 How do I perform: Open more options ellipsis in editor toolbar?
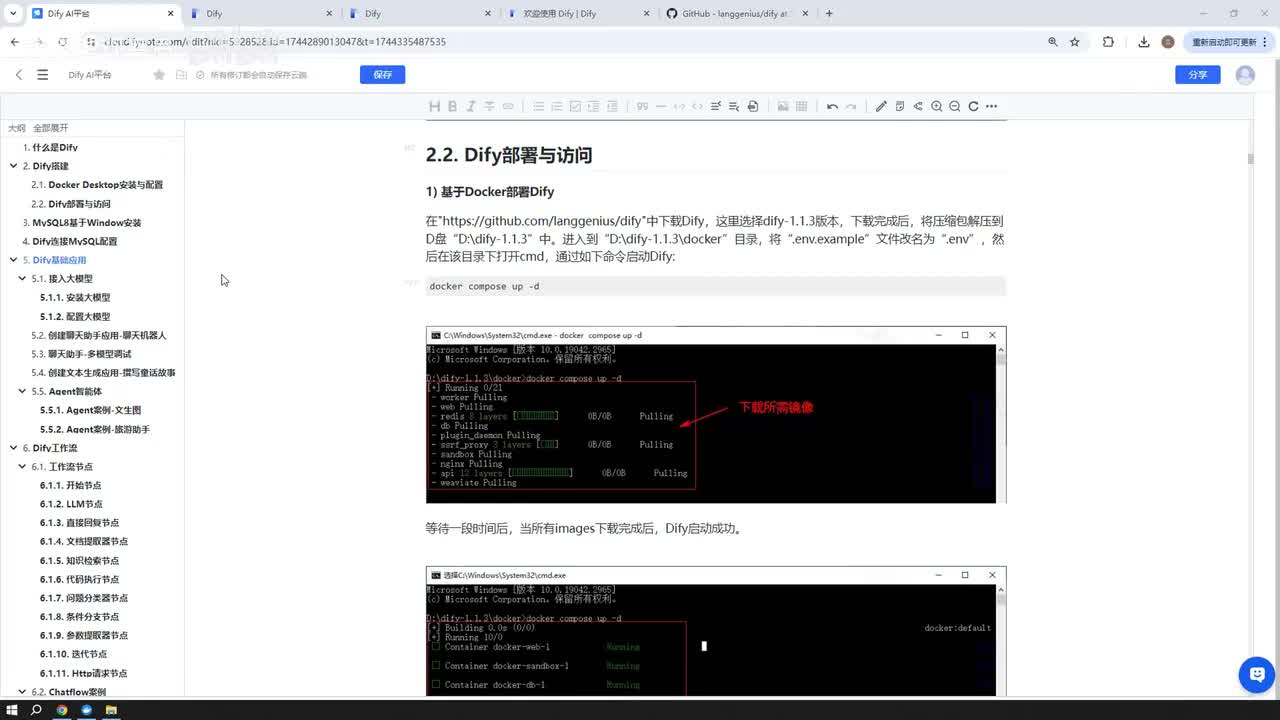tap(992, 106)
